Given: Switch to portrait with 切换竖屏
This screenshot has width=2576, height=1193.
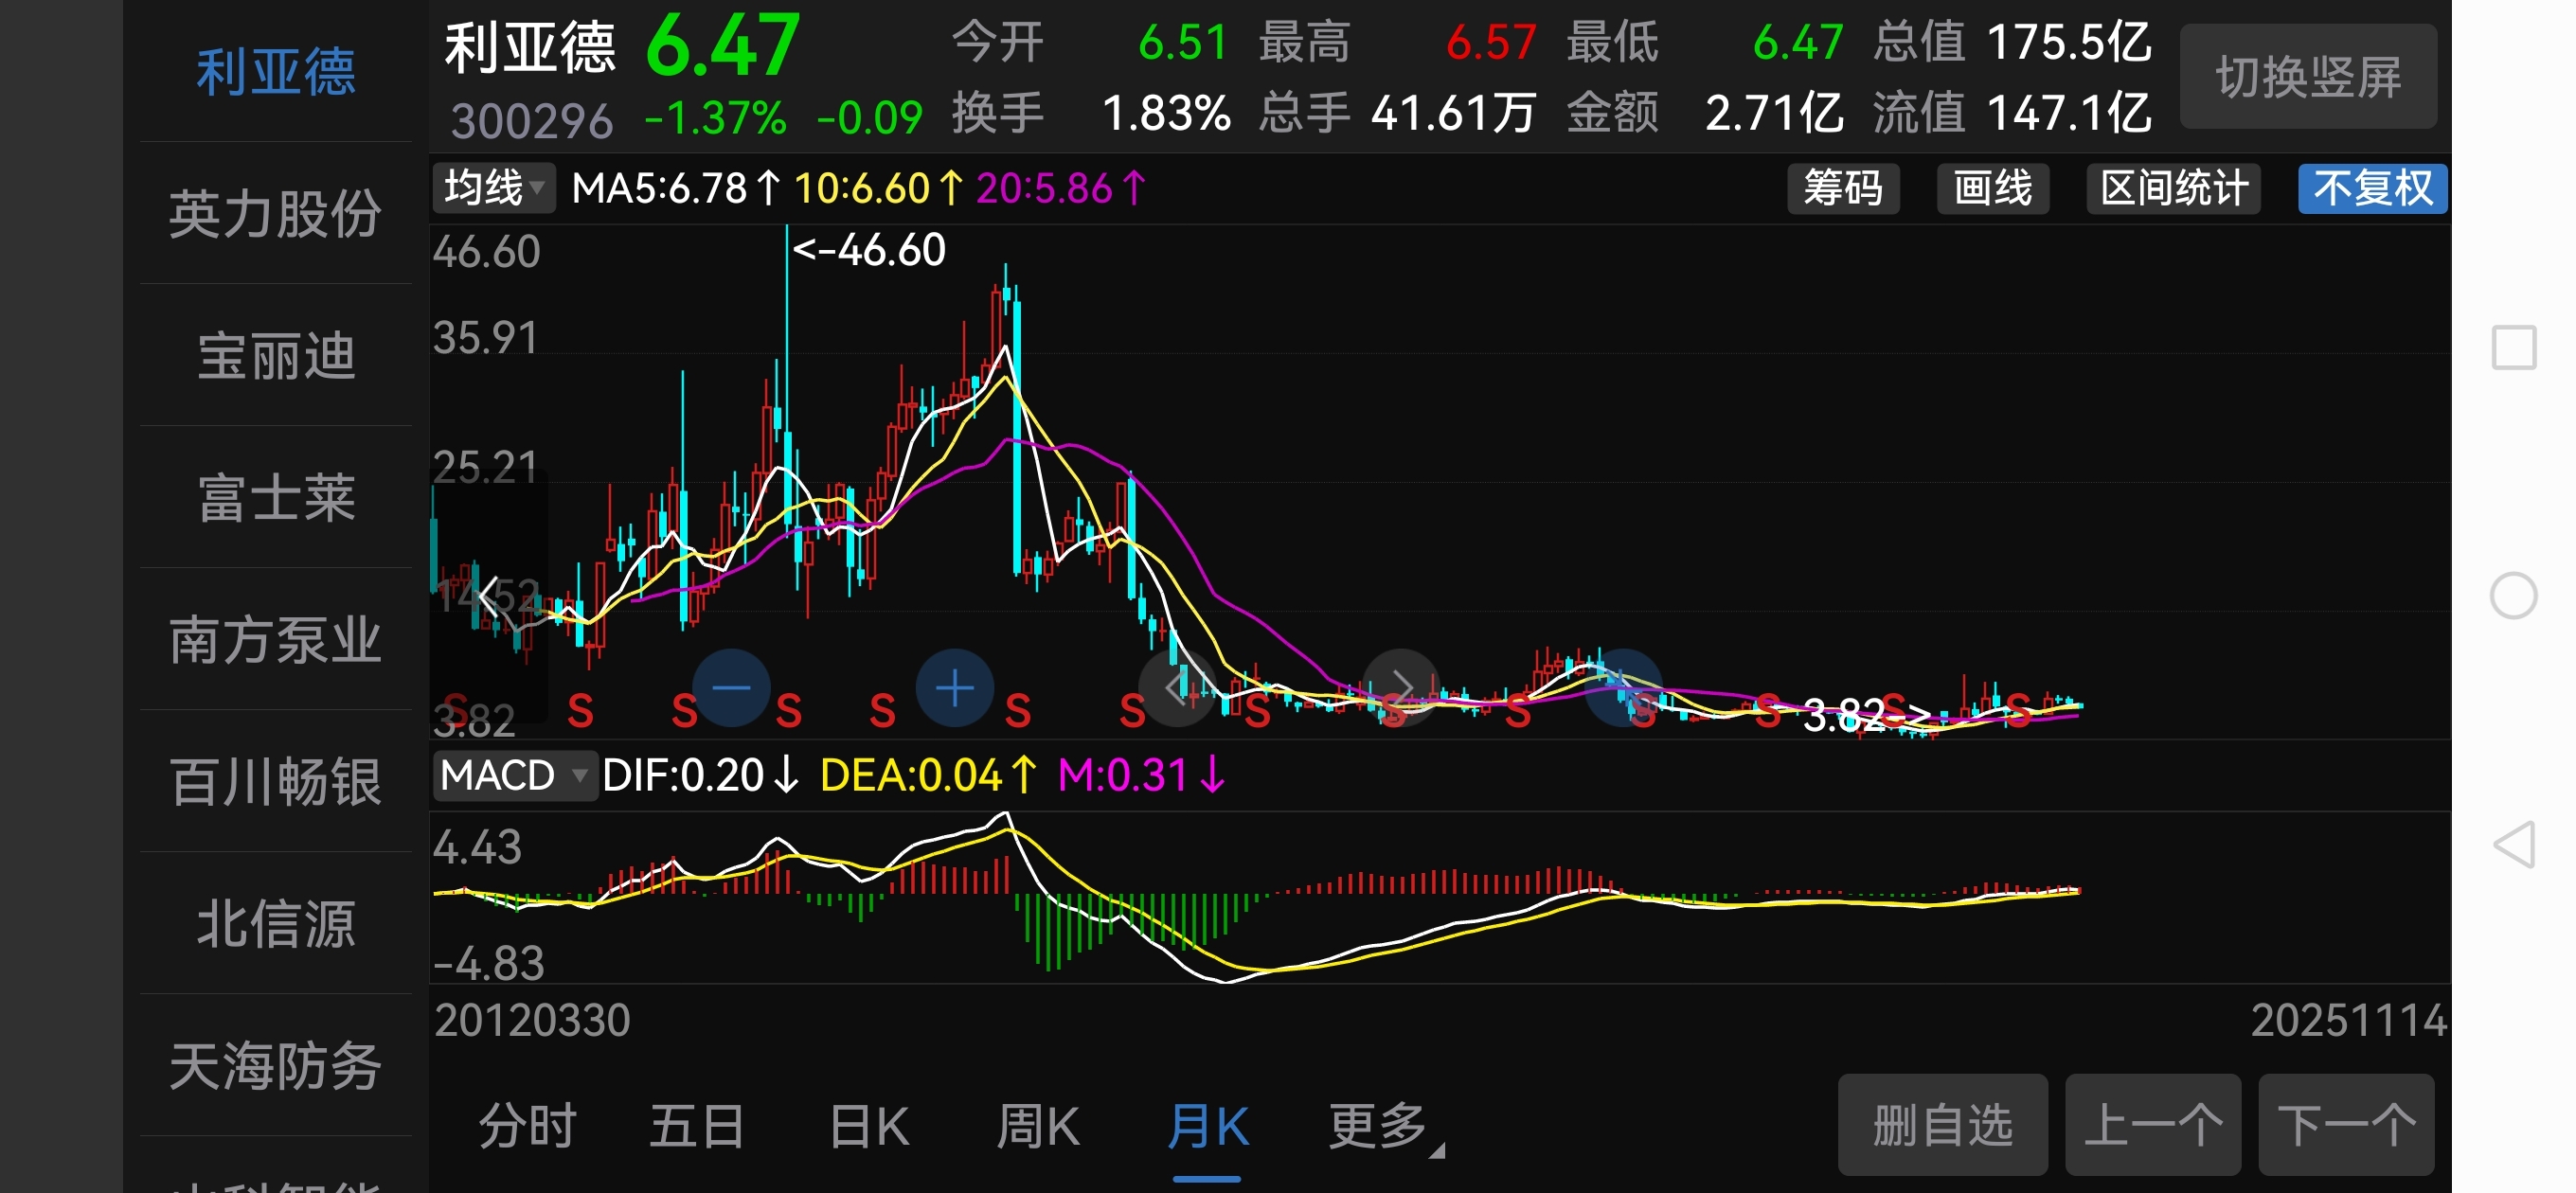Looking at the screenshot, I should [2307, 77].
